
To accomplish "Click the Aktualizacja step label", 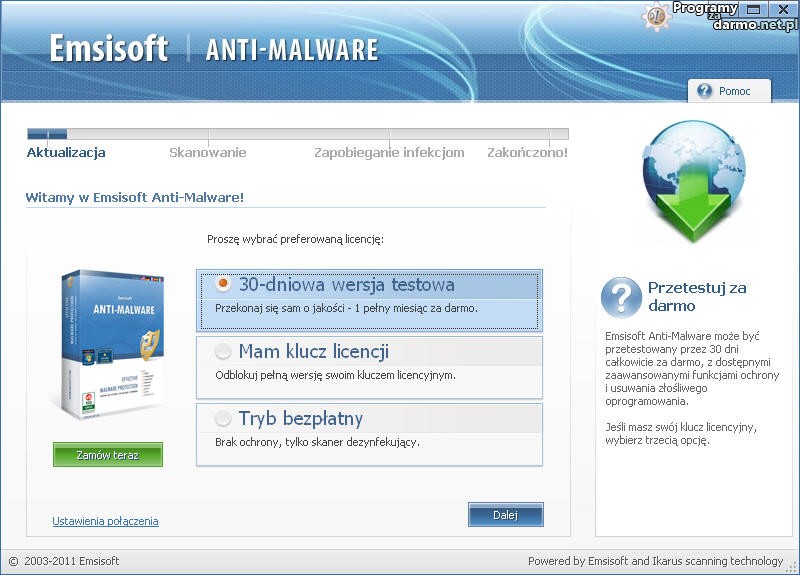I will [66, 153].
